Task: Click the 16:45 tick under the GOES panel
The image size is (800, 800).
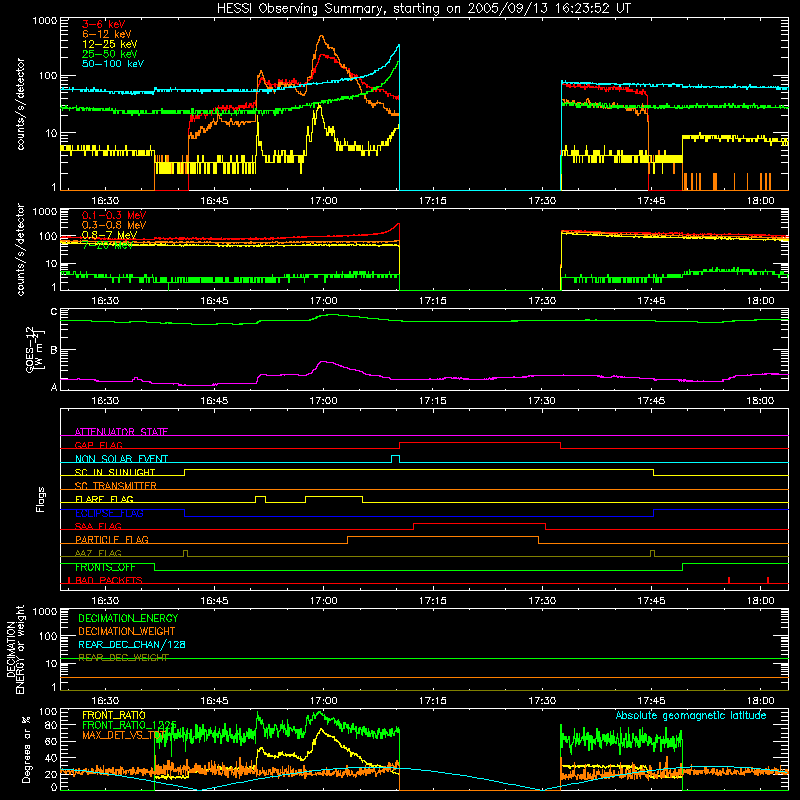Action: coord(214,401)
